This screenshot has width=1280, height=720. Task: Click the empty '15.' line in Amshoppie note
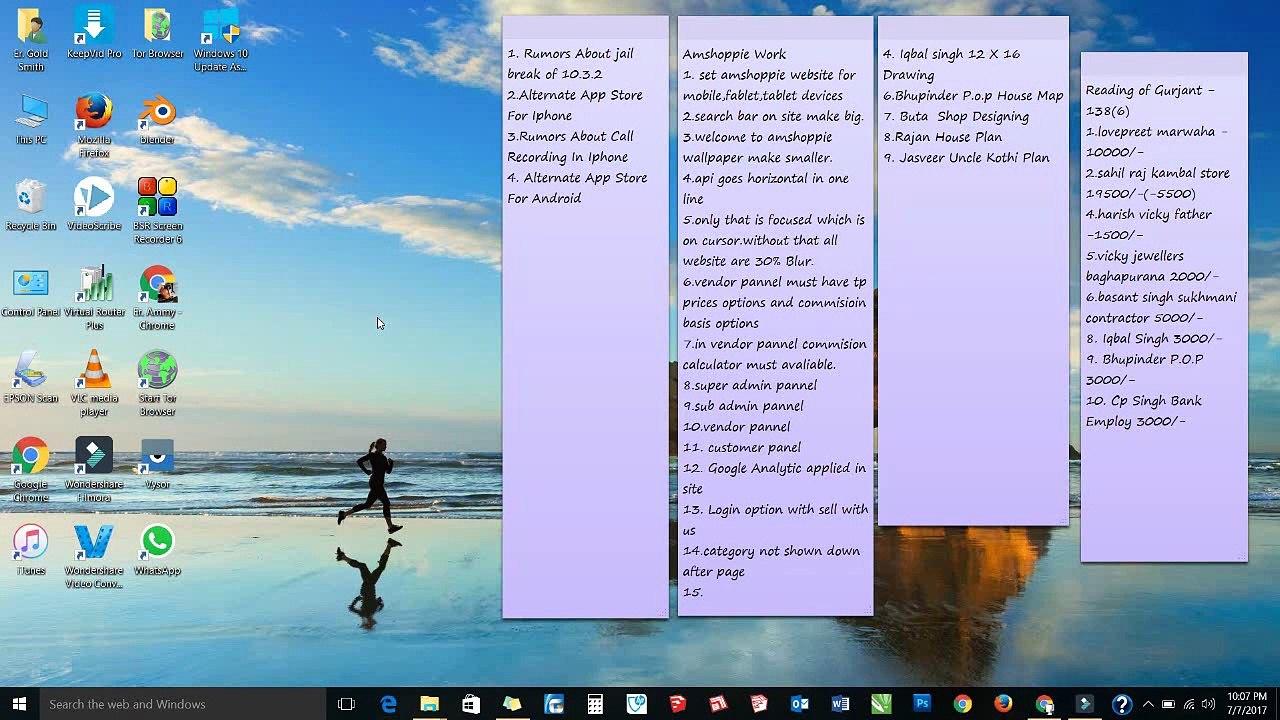(693, 592)
